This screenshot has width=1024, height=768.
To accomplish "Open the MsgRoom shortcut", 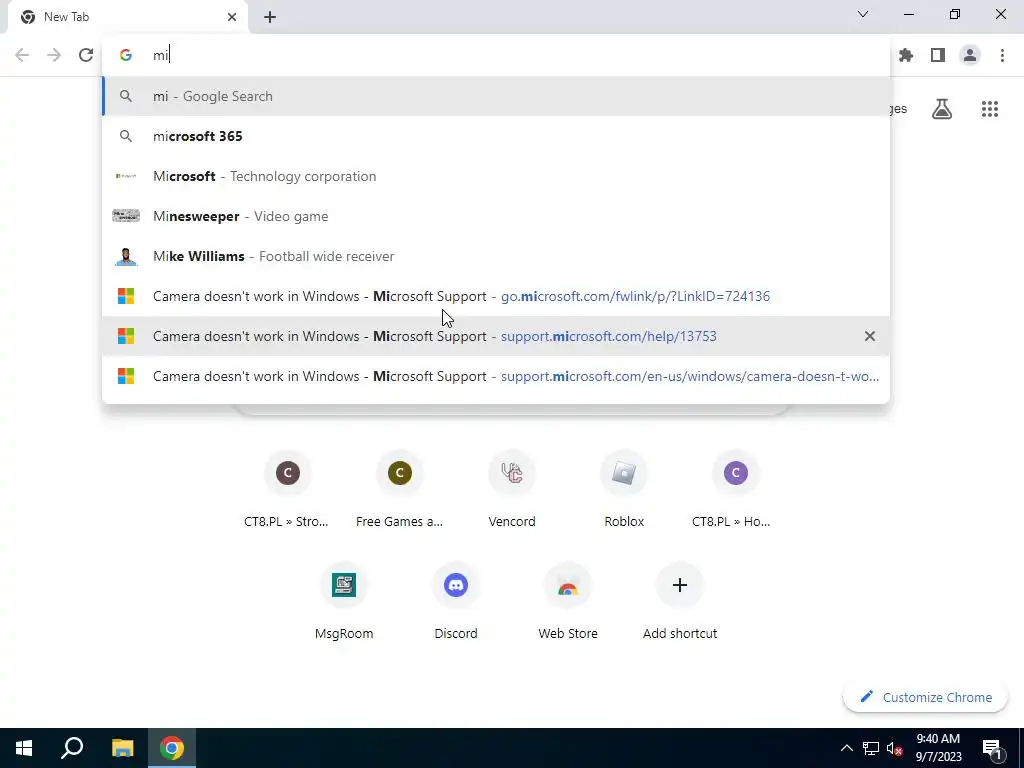I will click(344, 600).
